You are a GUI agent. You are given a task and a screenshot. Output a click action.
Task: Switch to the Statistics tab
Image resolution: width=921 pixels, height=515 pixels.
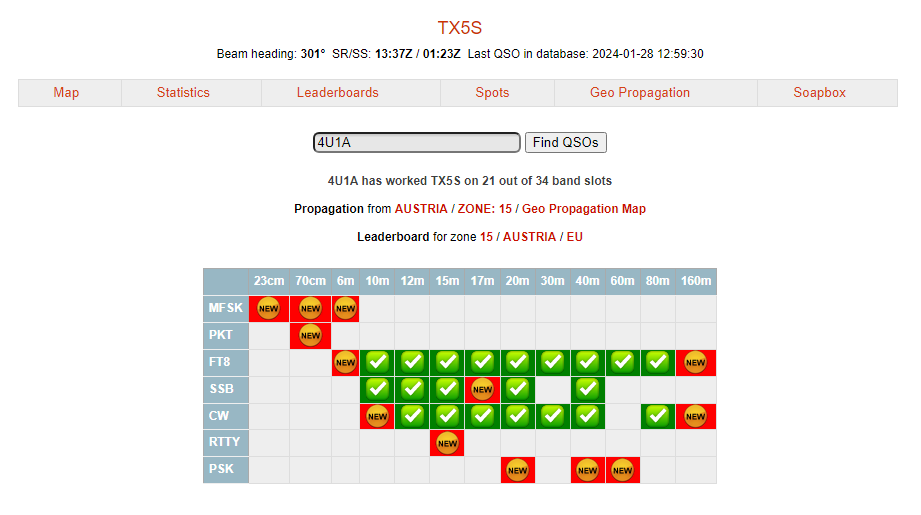click(x=183, y=93)
